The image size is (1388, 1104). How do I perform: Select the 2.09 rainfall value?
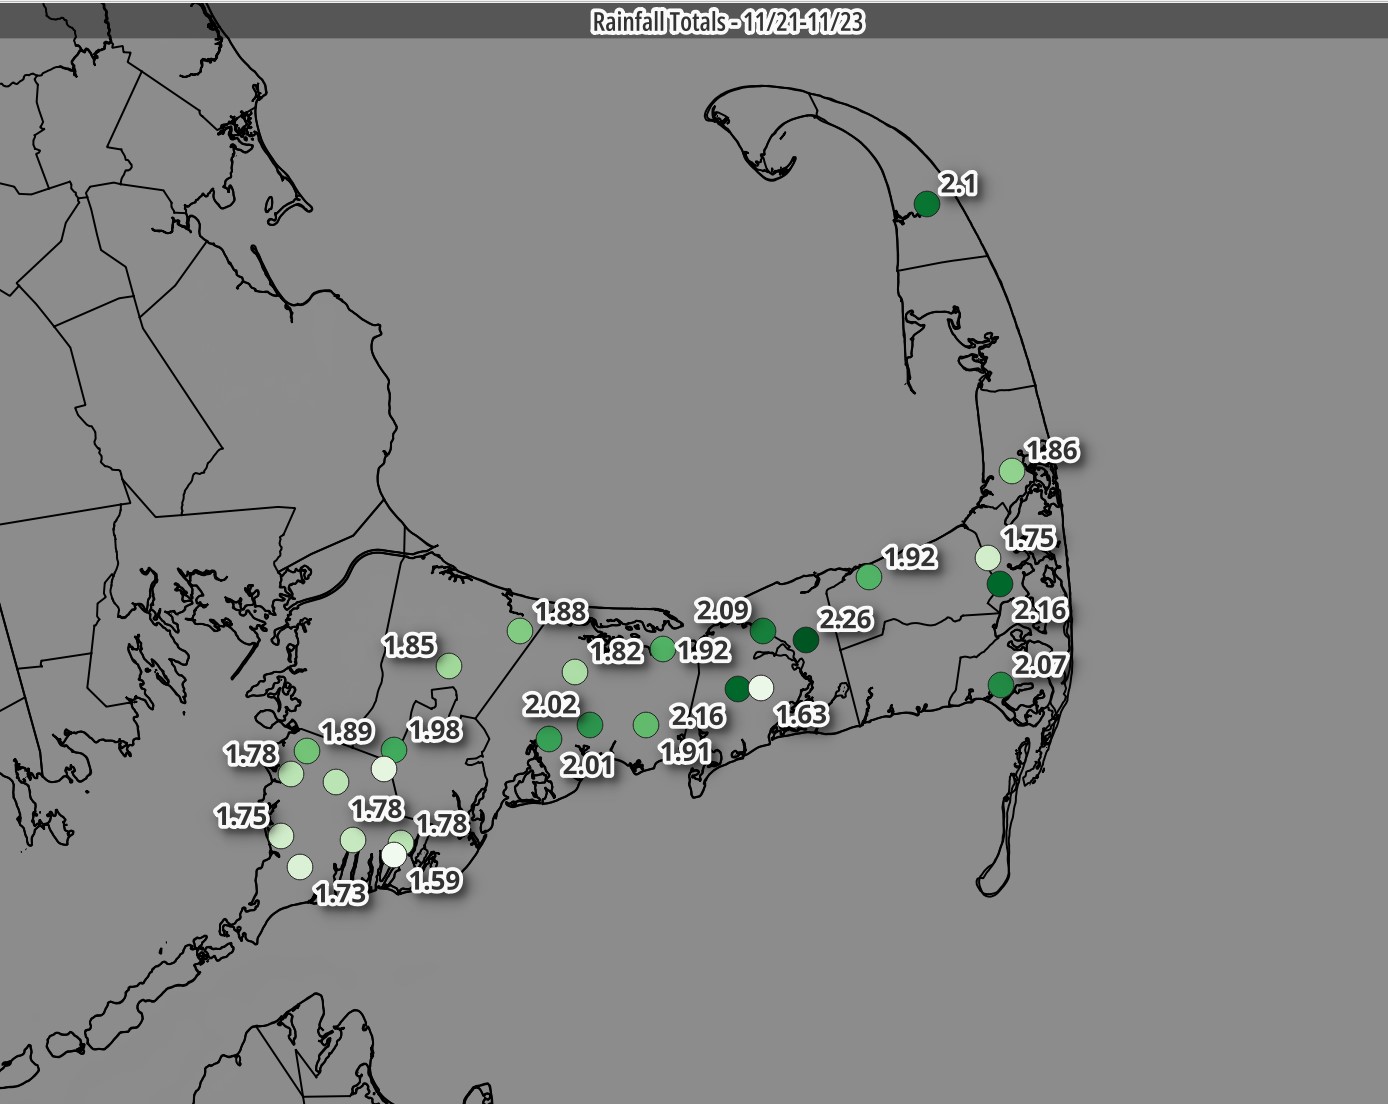[x=722, y=610]
